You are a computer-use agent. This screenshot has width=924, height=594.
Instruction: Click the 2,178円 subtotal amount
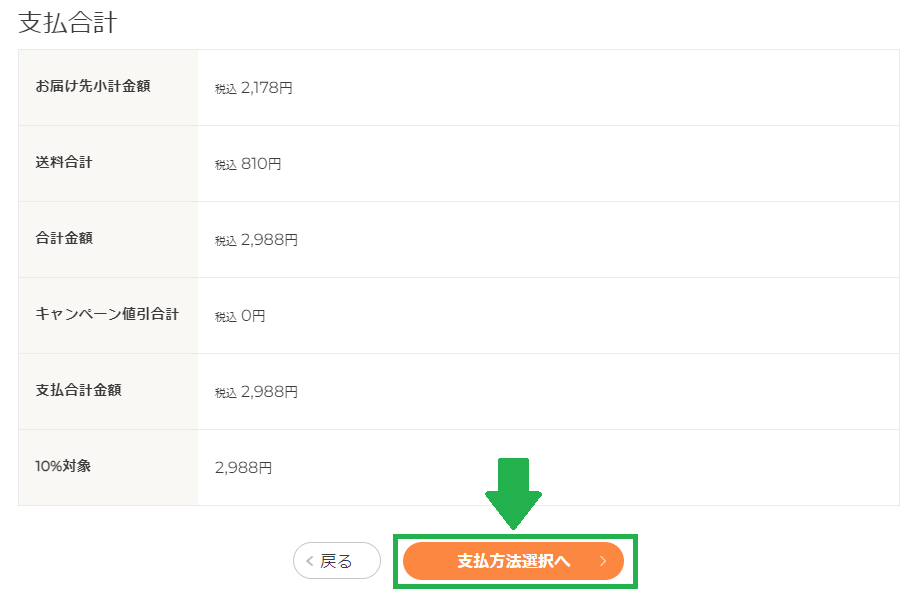pyautogui.click(x=267, y=88)
